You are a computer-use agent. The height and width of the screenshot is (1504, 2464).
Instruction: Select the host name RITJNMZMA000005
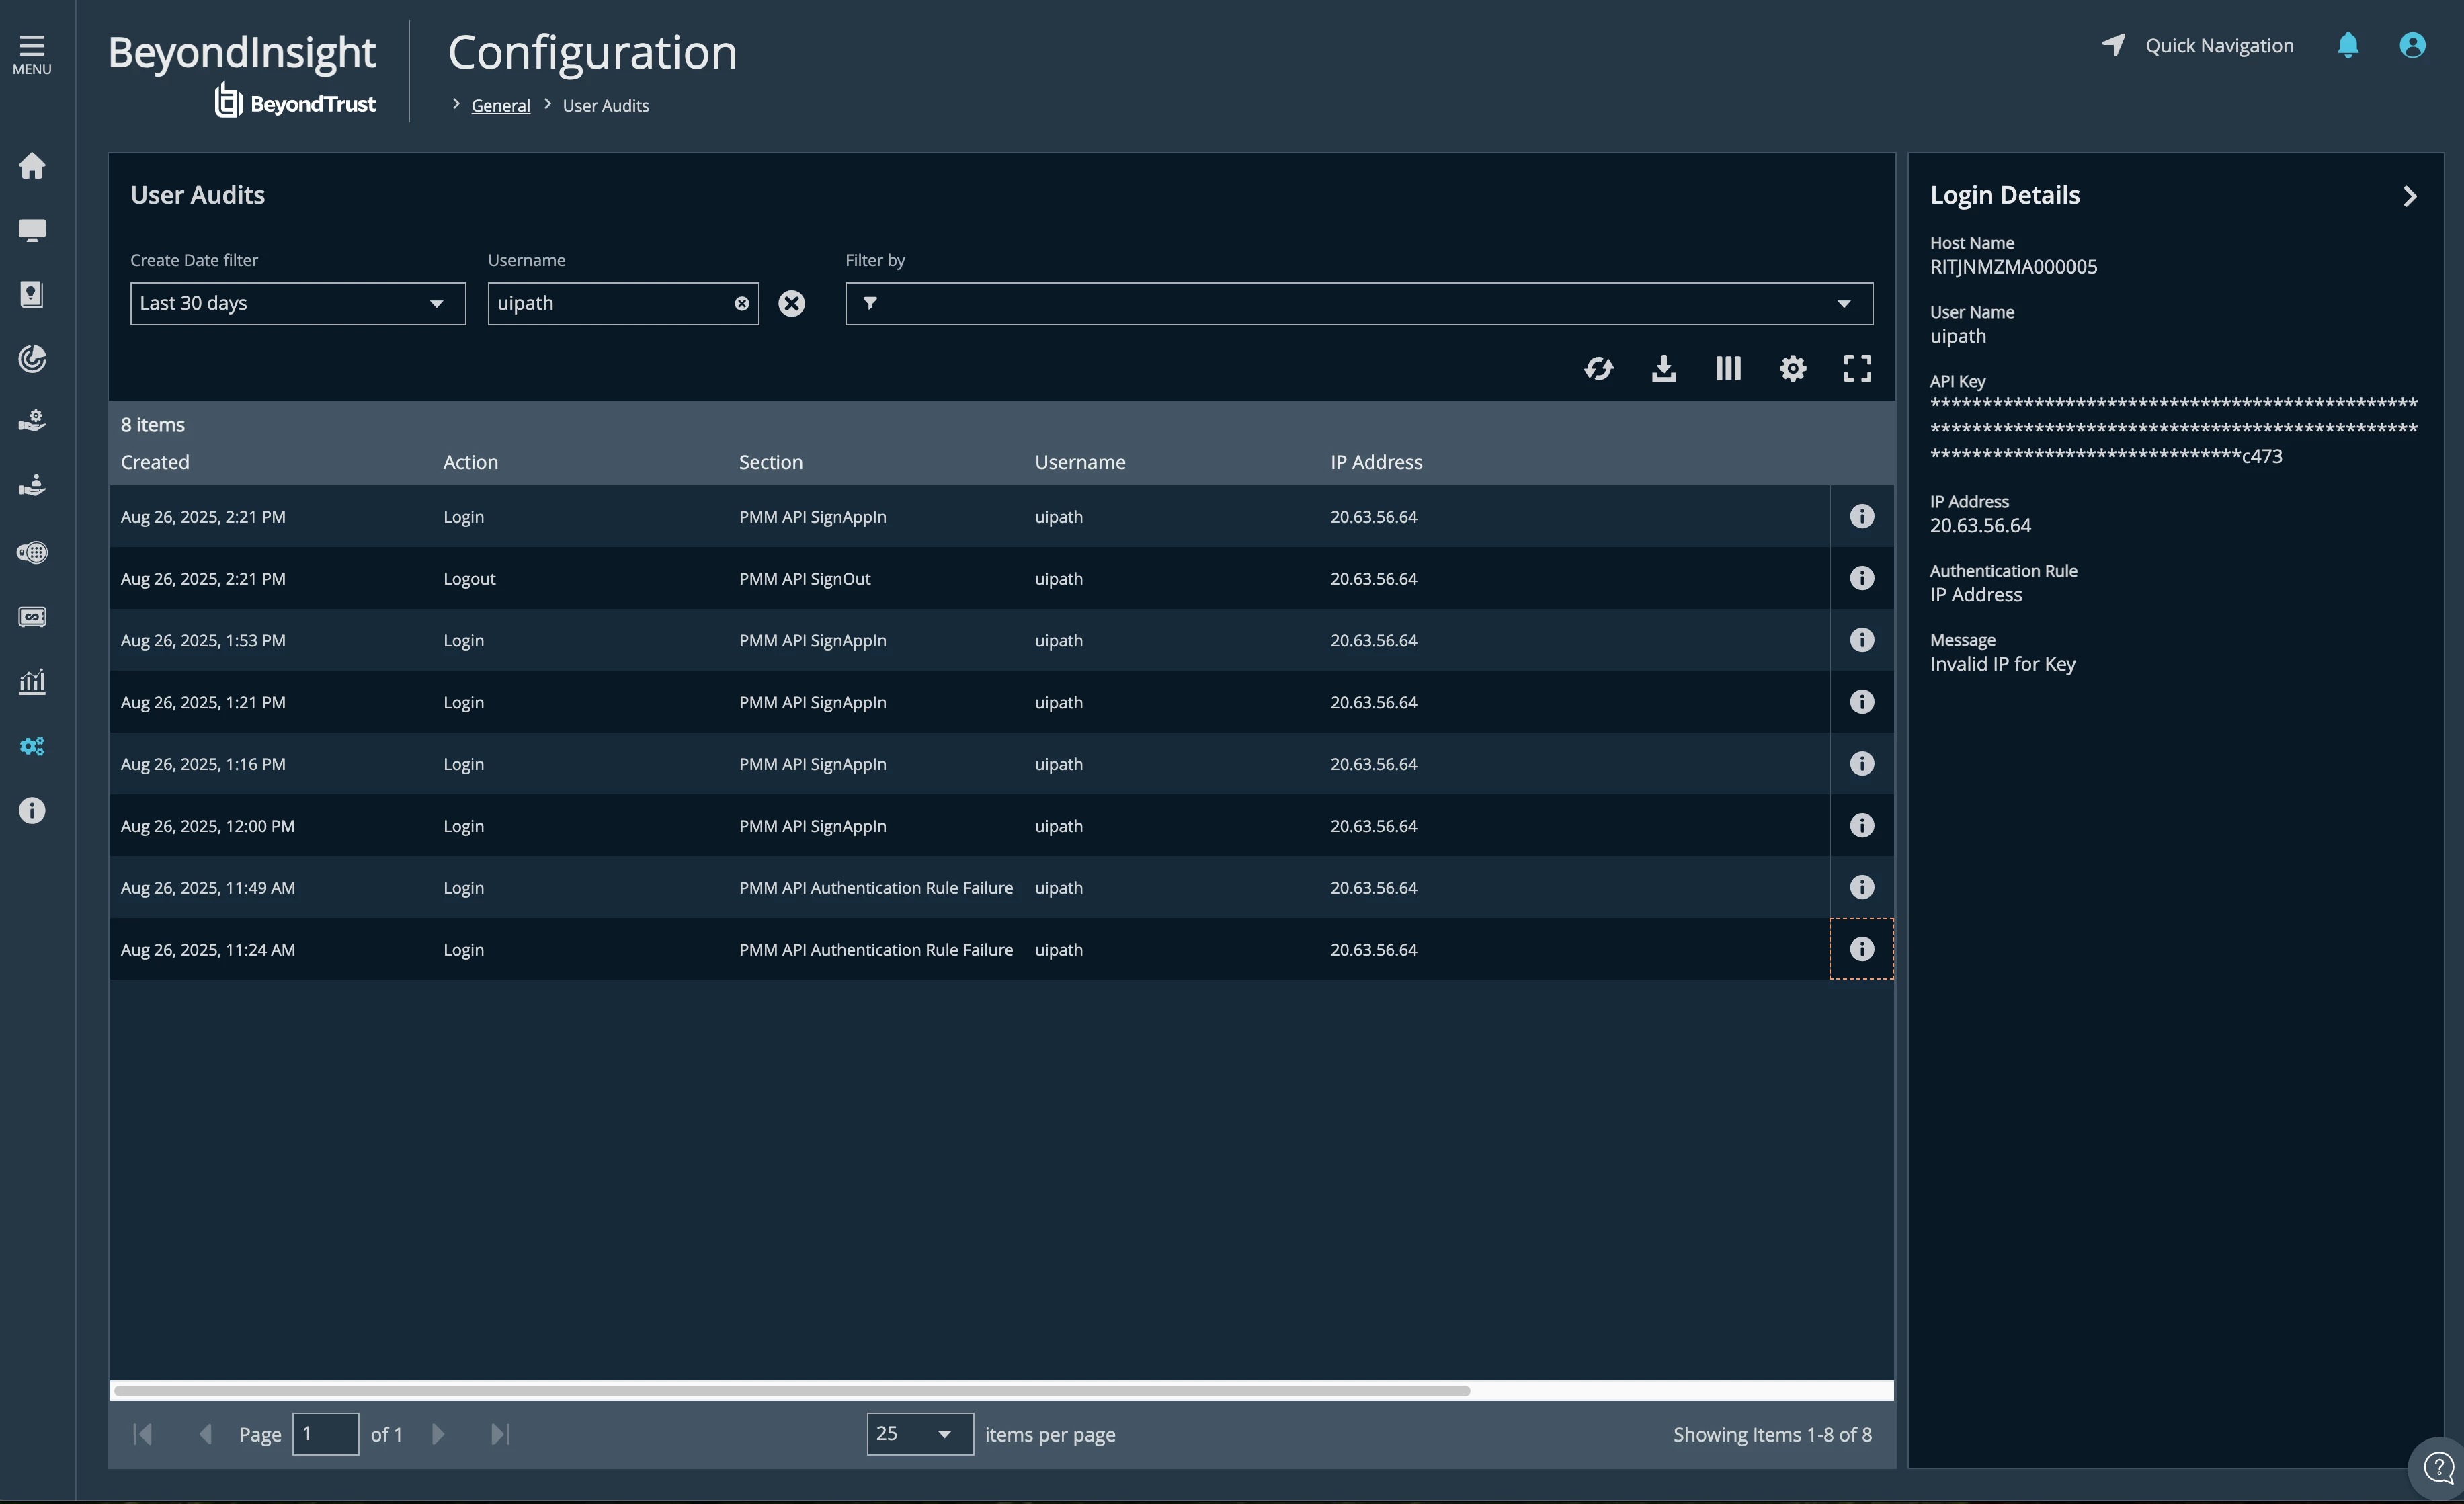pos(2013,267)
